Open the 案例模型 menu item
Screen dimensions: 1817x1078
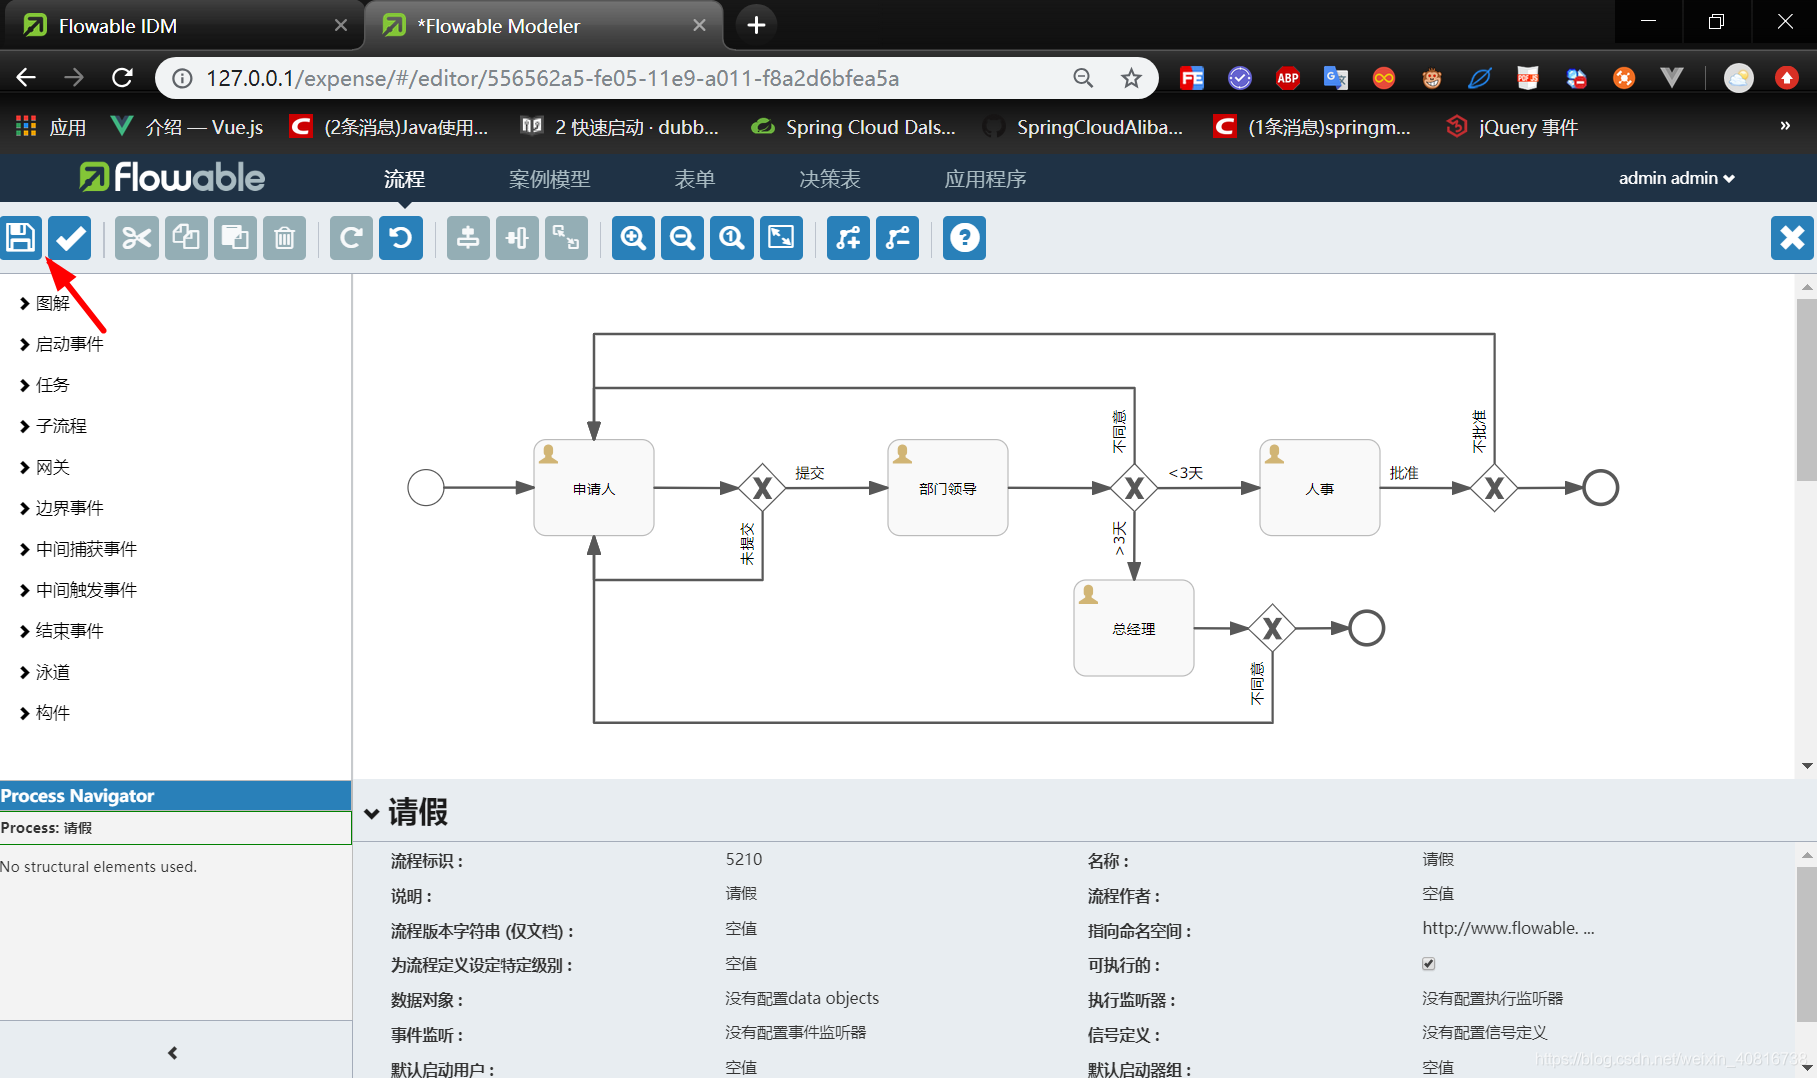(x=549, y=178)
